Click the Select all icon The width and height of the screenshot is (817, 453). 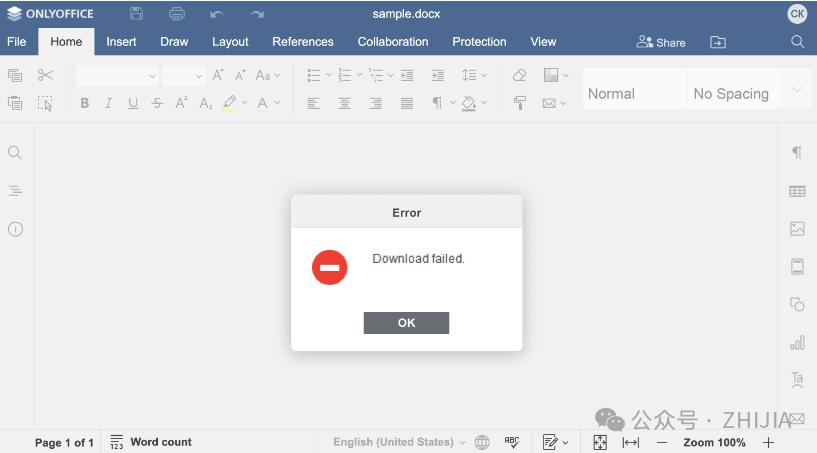(x=45, y=103)
